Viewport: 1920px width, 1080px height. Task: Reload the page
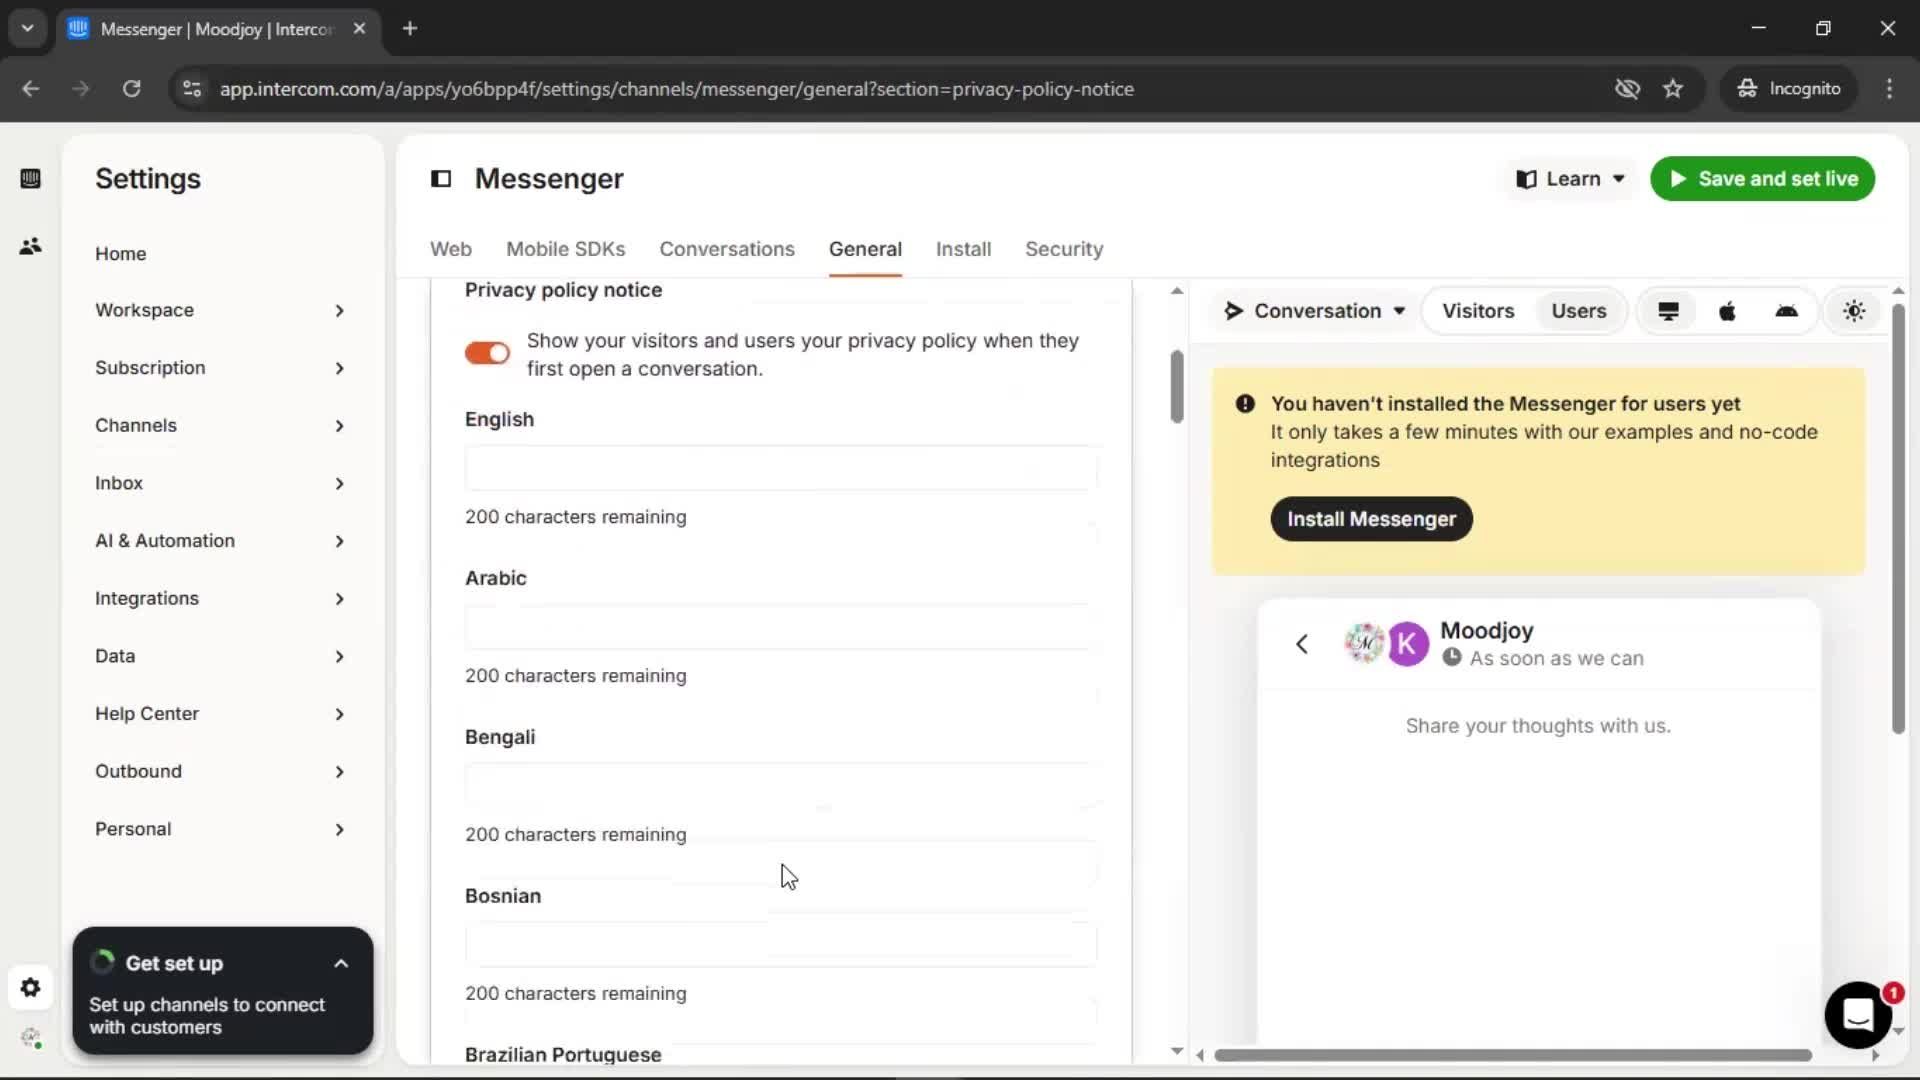(x=131, y=89)
